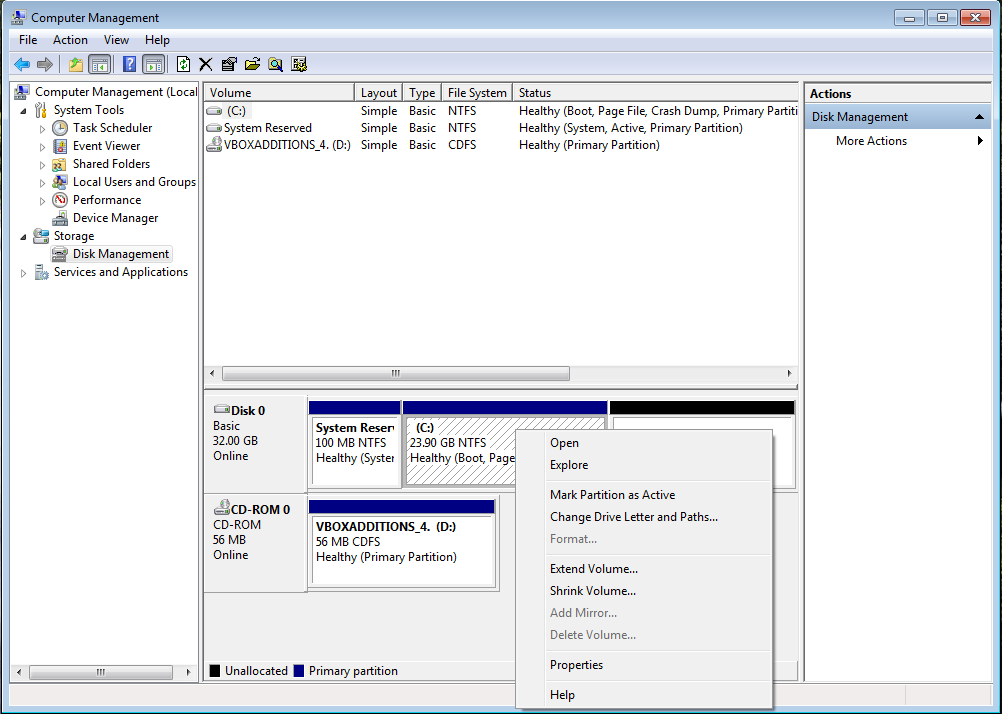Toggle the Show/Hide Console Tree toolbar button

tap(100, 64)
